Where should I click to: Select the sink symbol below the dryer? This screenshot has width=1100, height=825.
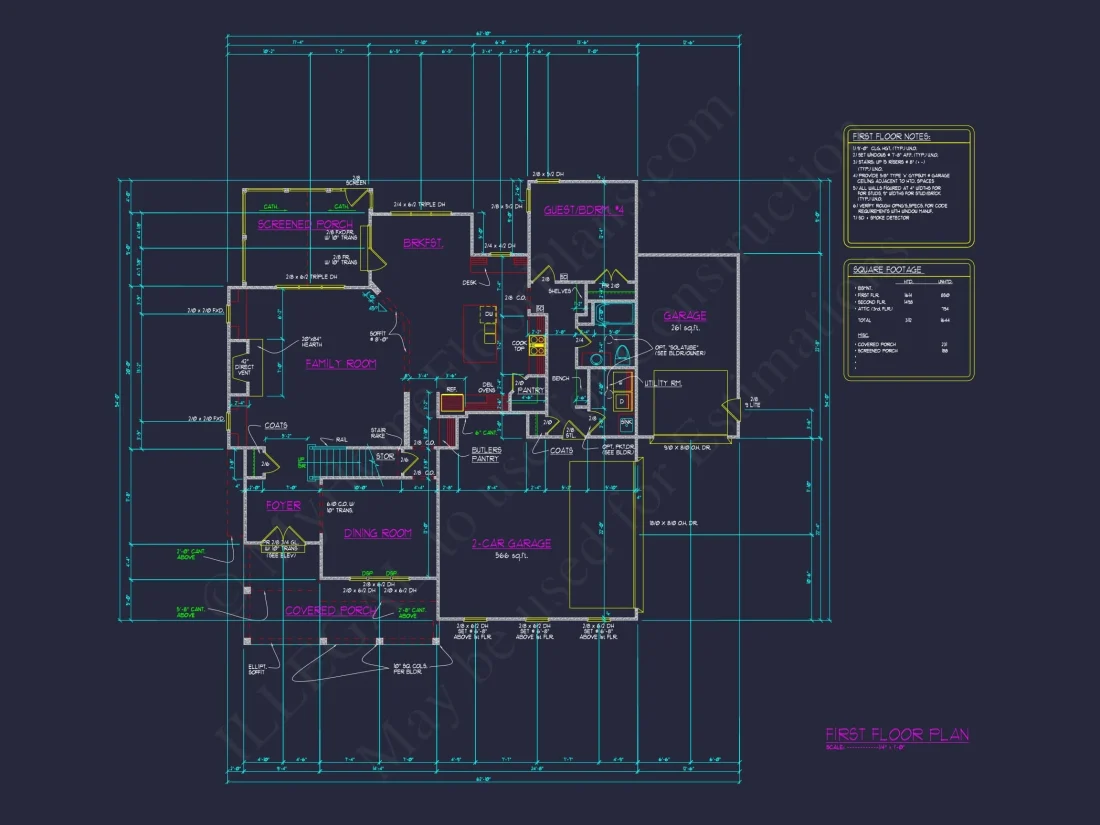tap(625, 423)
